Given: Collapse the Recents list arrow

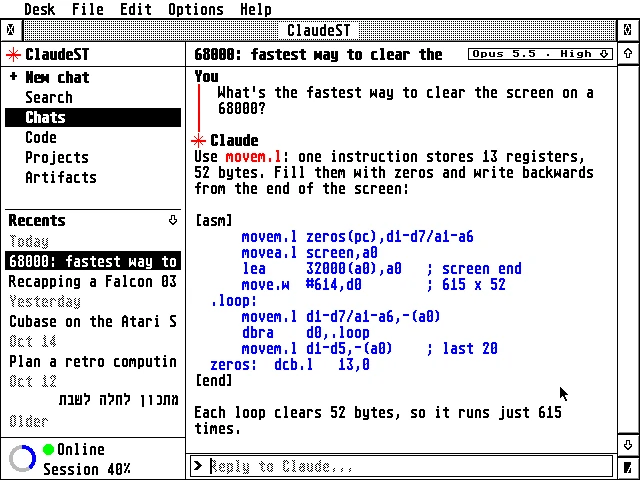Looking at the screenshot, I should [x=173, y=220].
